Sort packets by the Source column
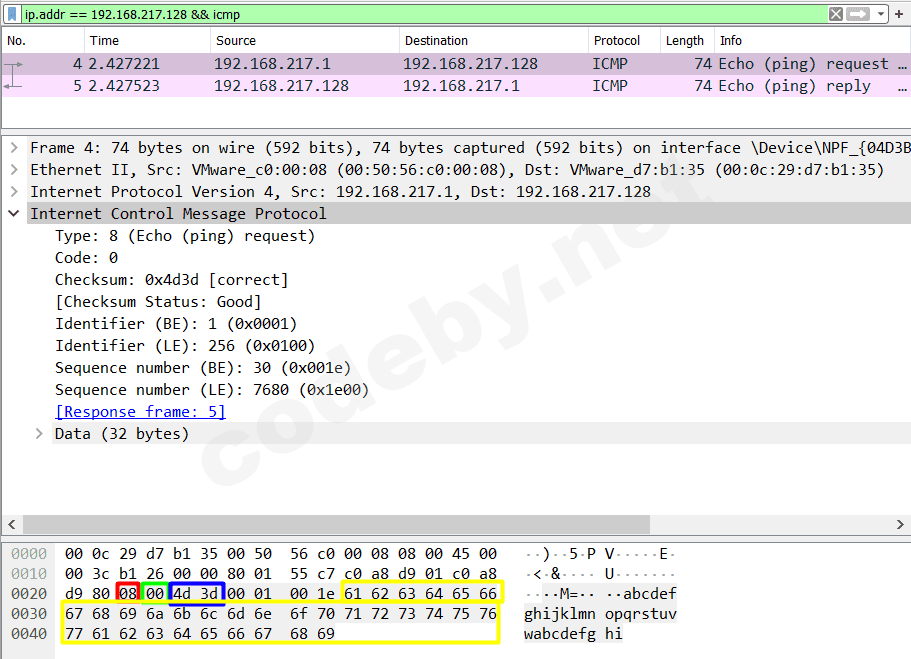 point(305,41)
